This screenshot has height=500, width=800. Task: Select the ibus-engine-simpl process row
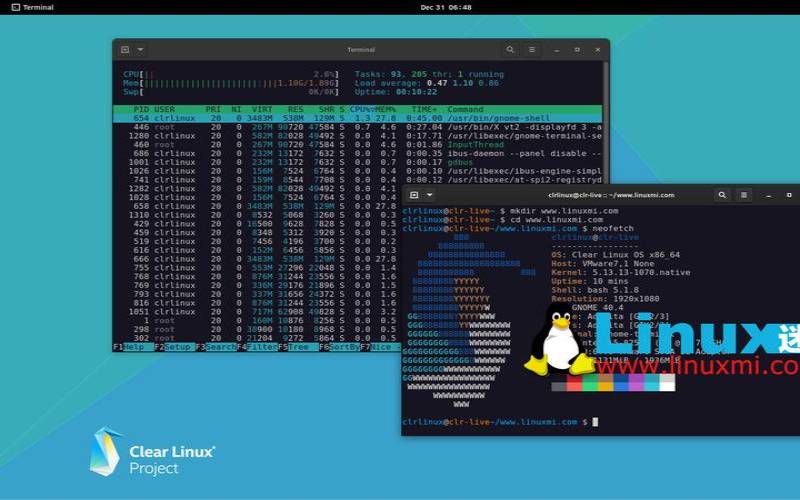[x=357, y=171]
